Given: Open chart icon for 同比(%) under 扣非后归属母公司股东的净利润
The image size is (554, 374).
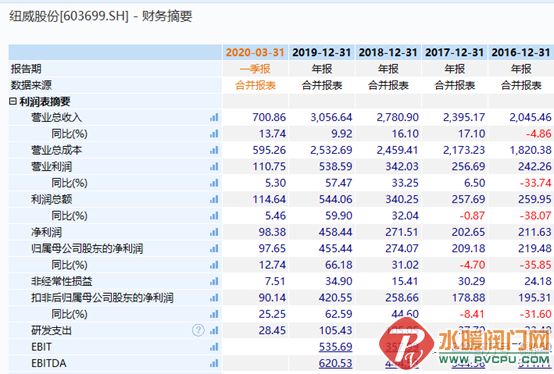Looking at the screenshot, I should pos(214,314).
